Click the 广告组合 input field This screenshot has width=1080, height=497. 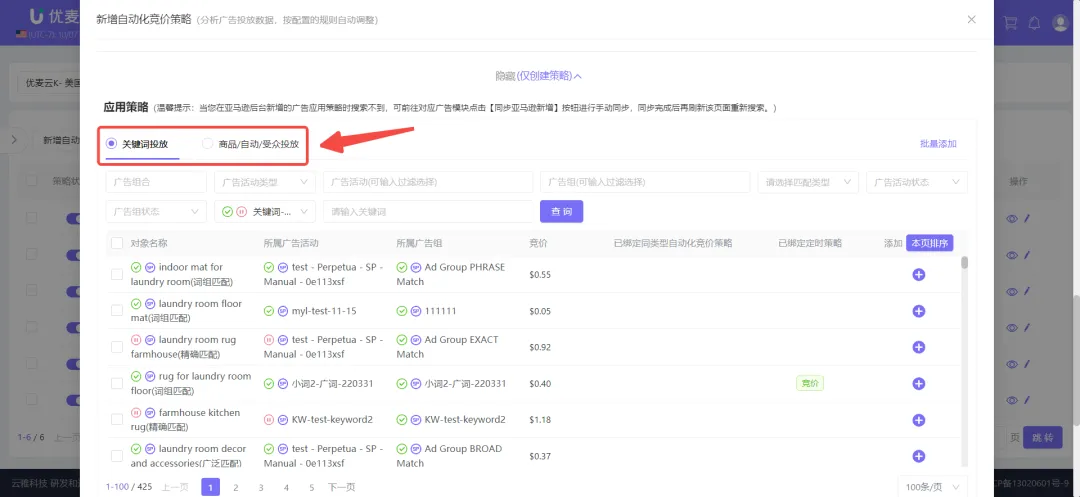[x=156, y=182]
